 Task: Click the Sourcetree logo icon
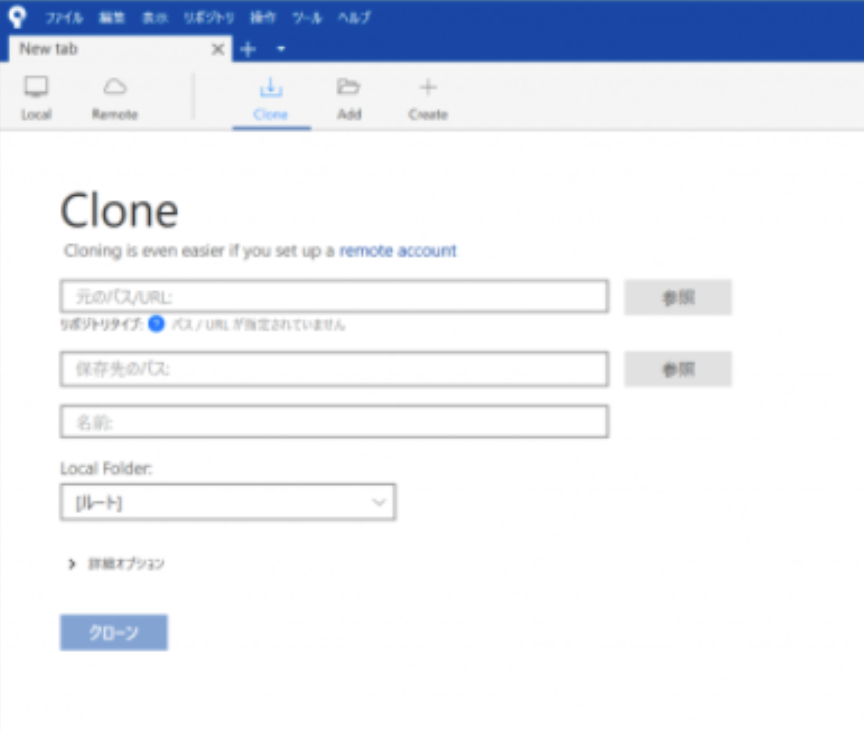17,17
